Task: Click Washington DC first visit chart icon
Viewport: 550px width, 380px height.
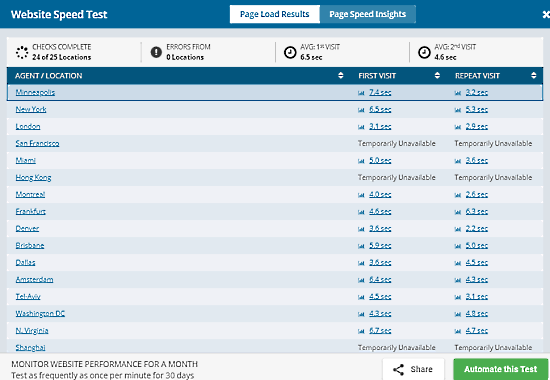Action: (361, 314)
